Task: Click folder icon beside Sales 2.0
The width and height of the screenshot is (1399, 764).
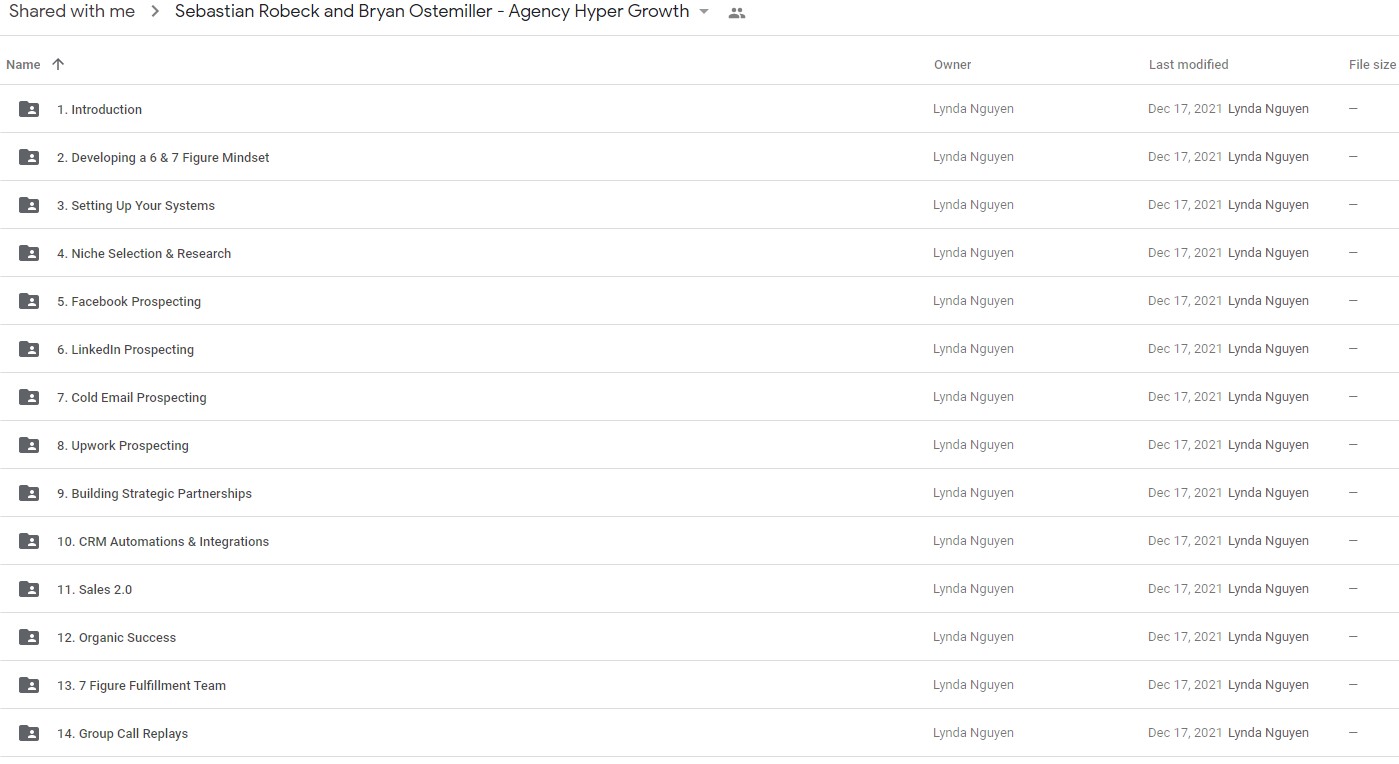Action: pos(29,589)
